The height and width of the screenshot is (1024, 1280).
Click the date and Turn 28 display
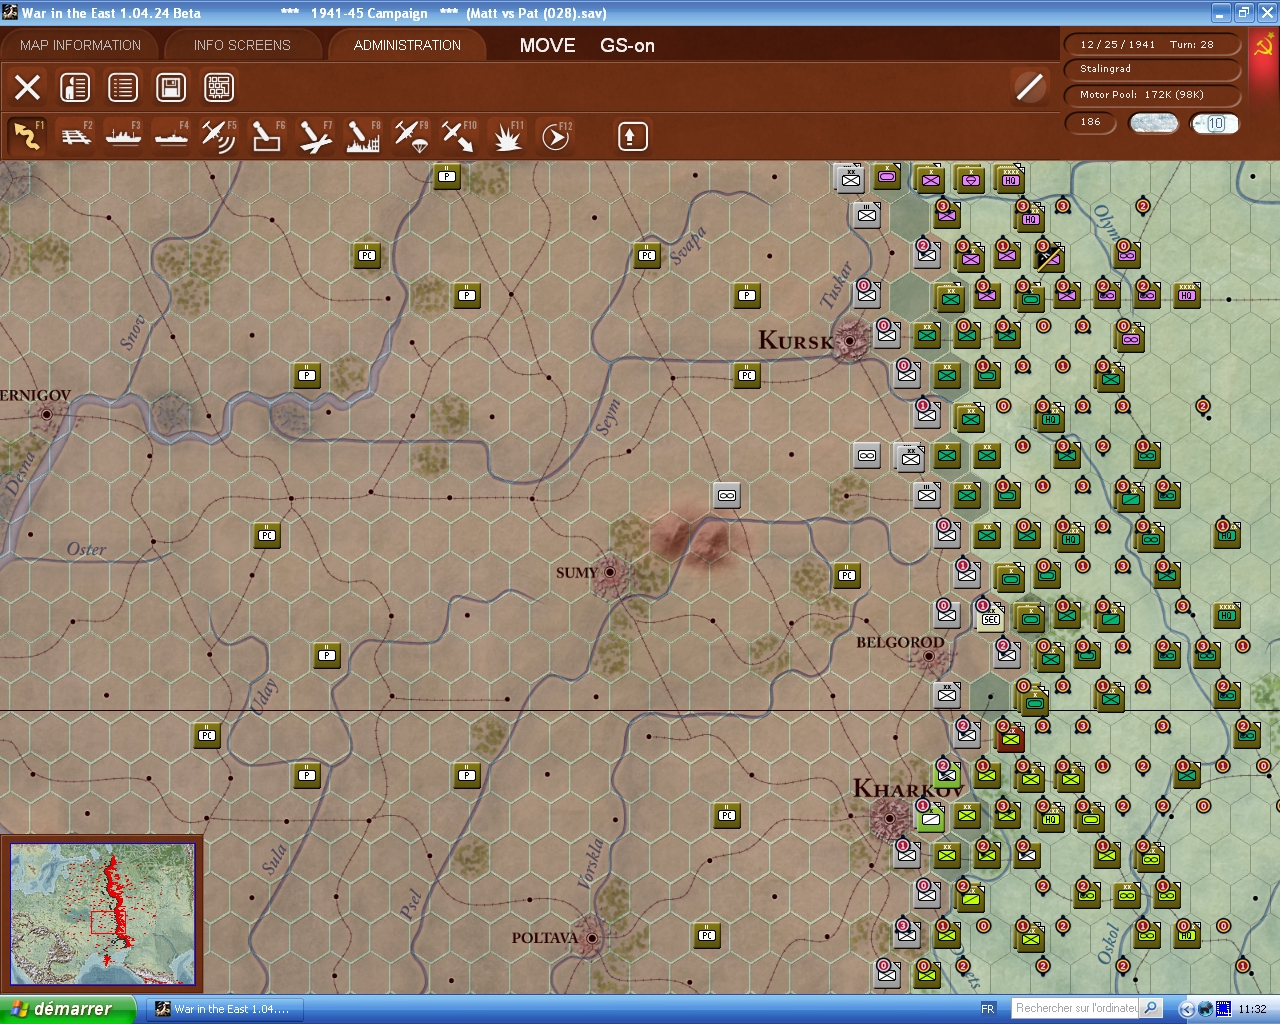1152,44
